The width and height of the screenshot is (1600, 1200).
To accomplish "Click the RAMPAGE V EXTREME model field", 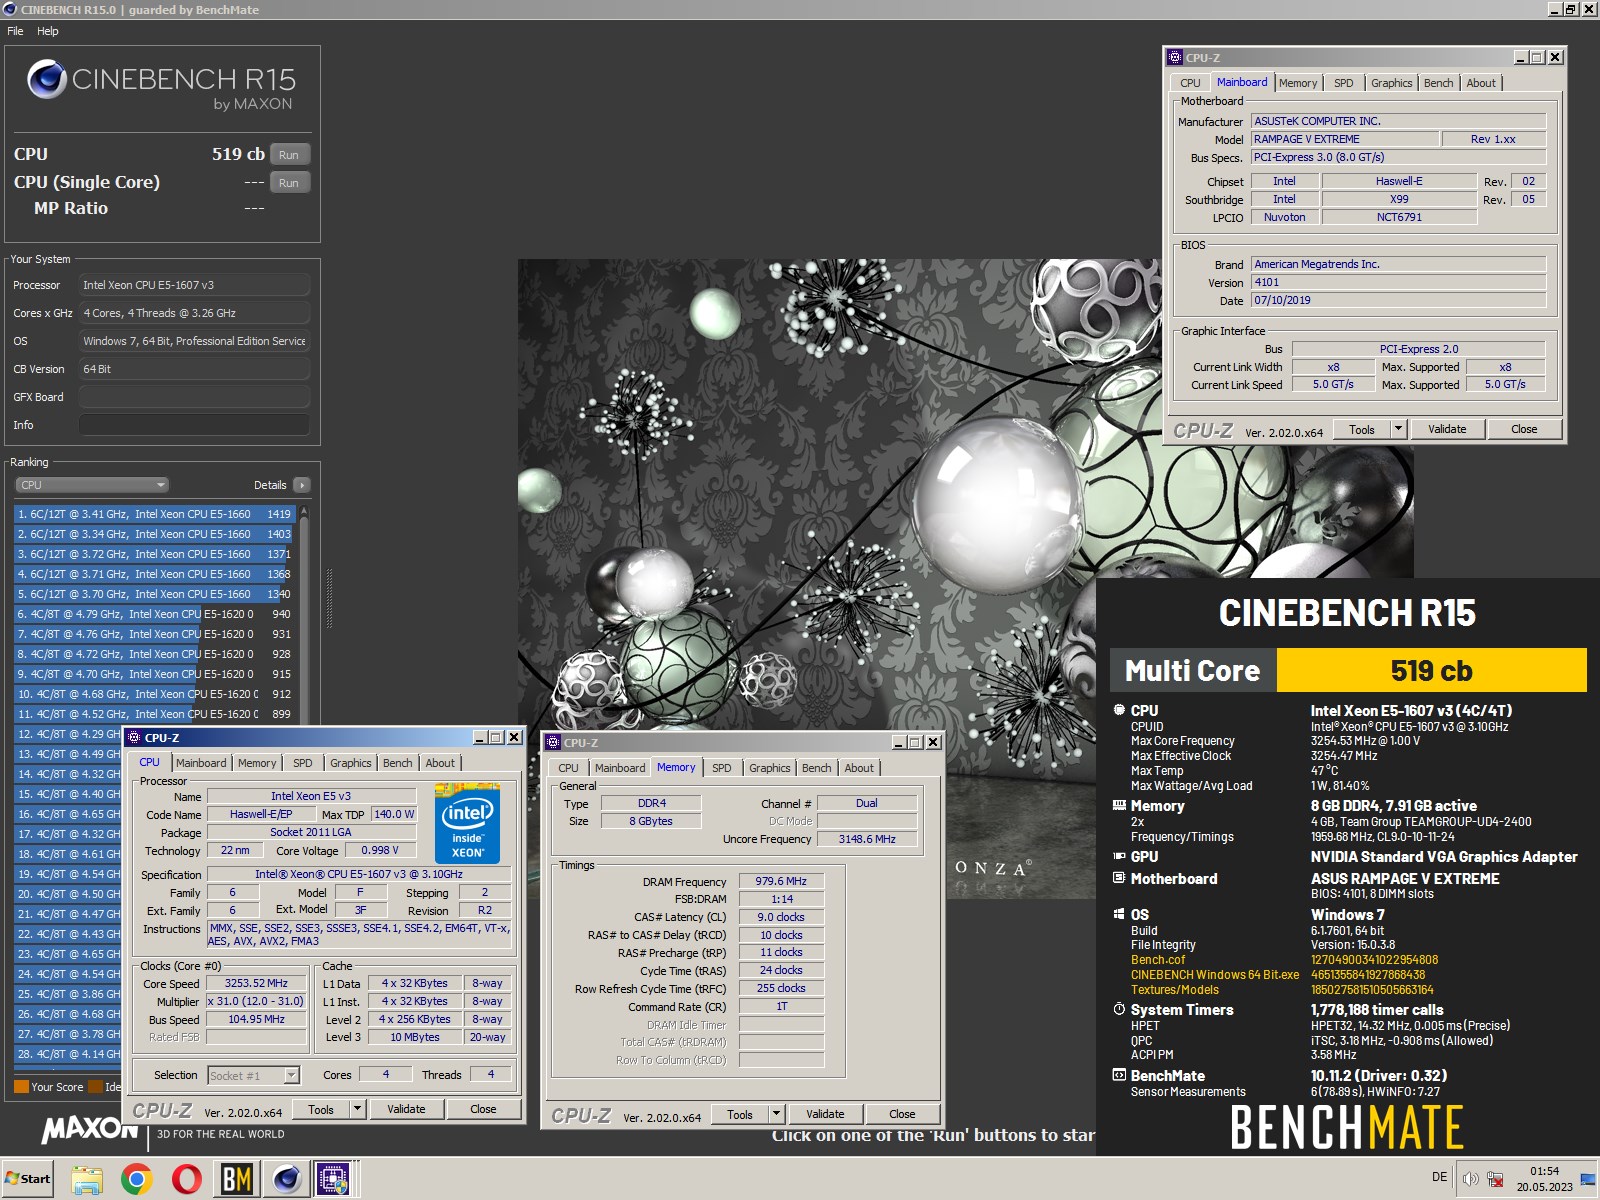I will [x=1345, y=139].
